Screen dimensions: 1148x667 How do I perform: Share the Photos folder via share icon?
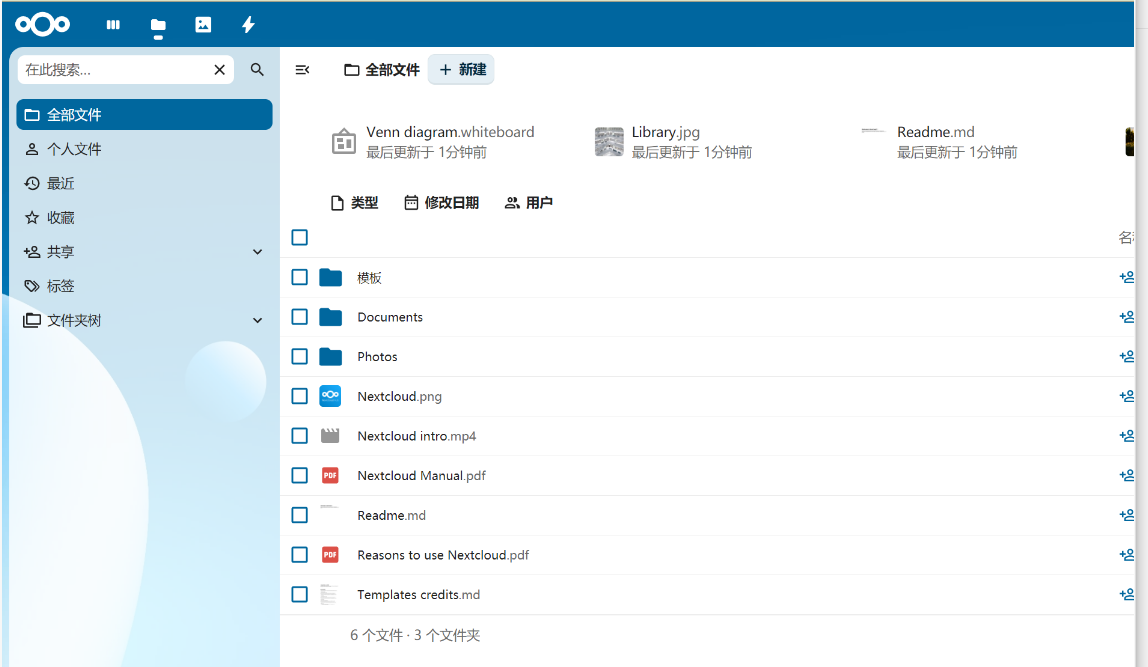point(1127,356)
